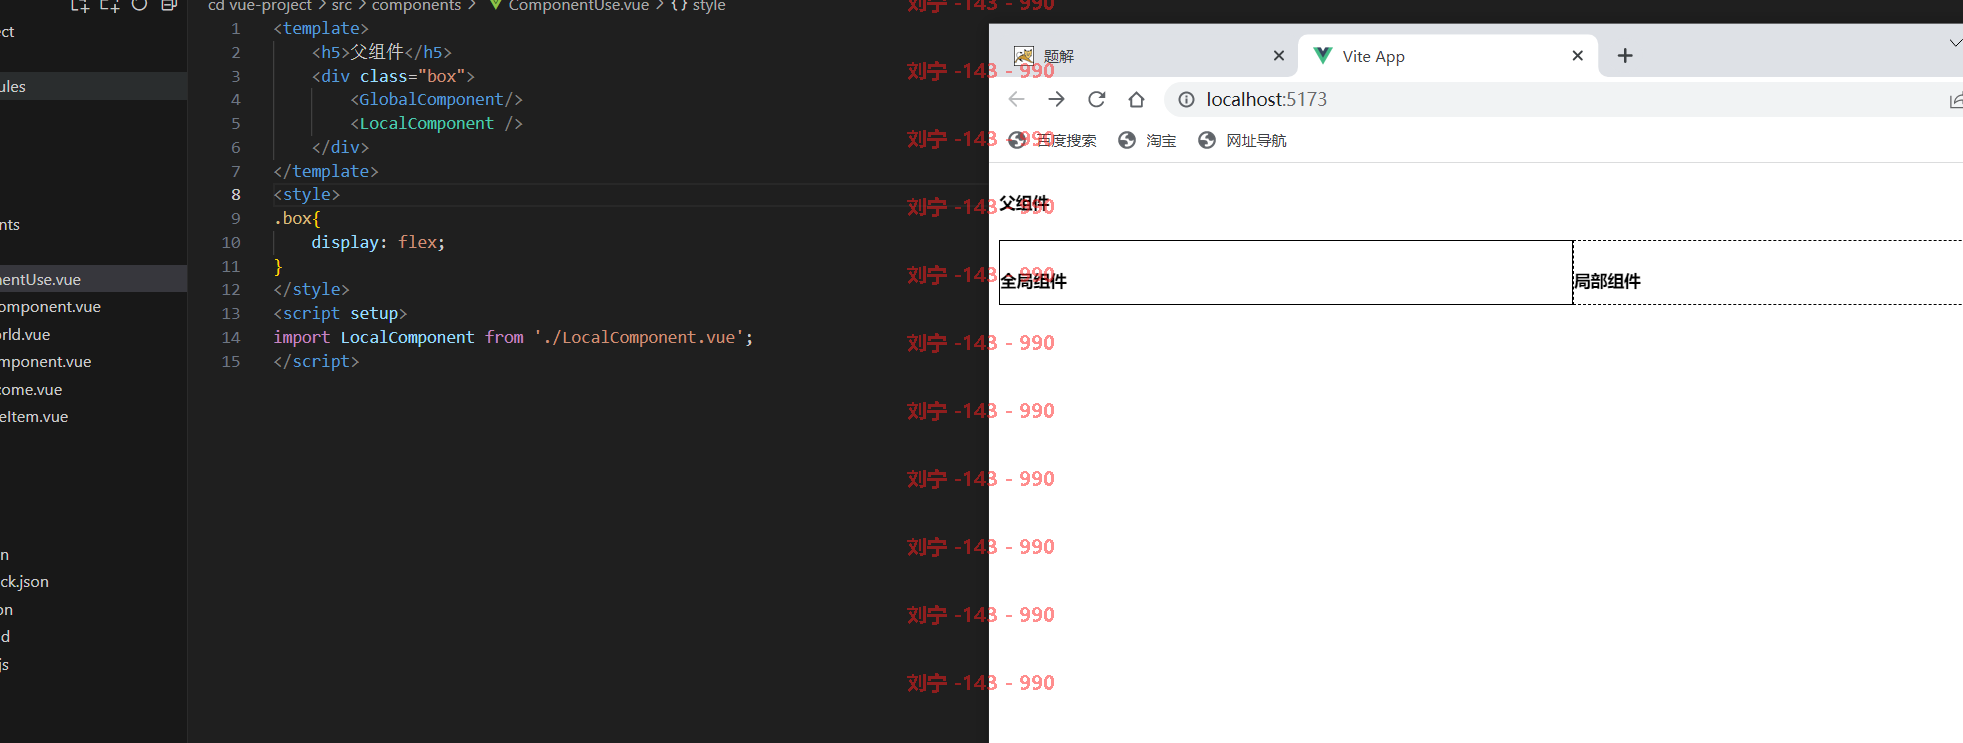Click the closing </div> code line

[x=340, y=147]
